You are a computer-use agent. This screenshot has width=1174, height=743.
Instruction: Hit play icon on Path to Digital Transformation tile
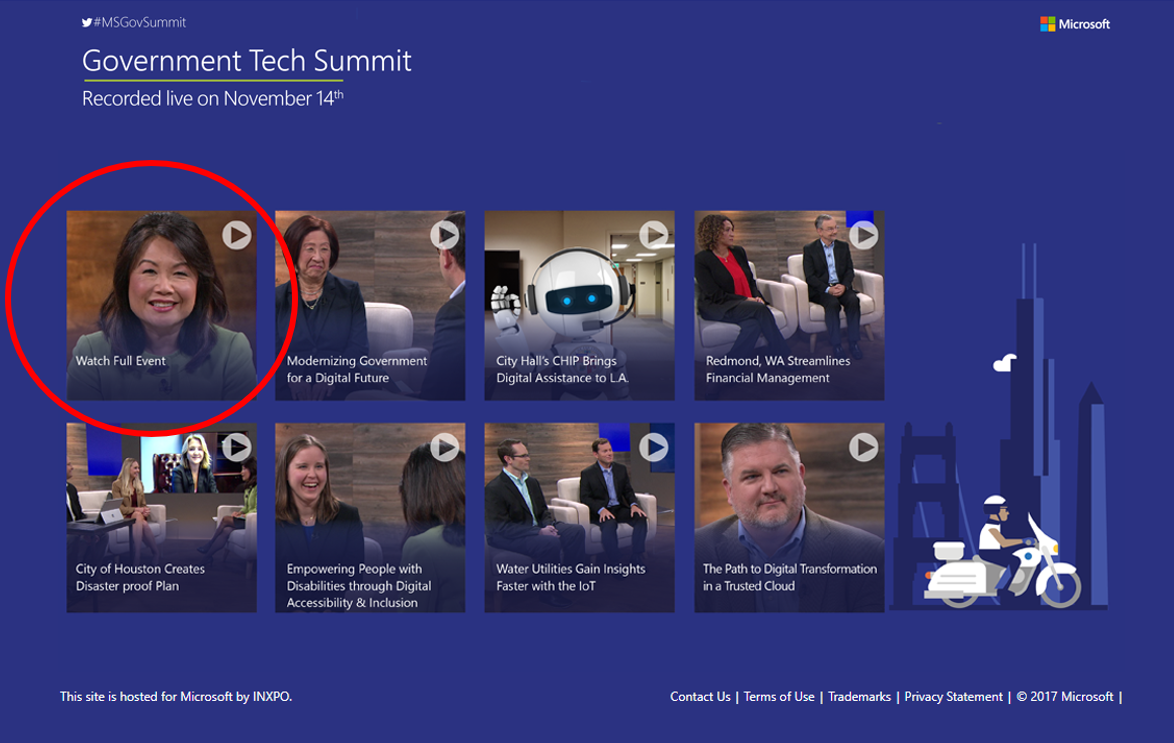863,447
